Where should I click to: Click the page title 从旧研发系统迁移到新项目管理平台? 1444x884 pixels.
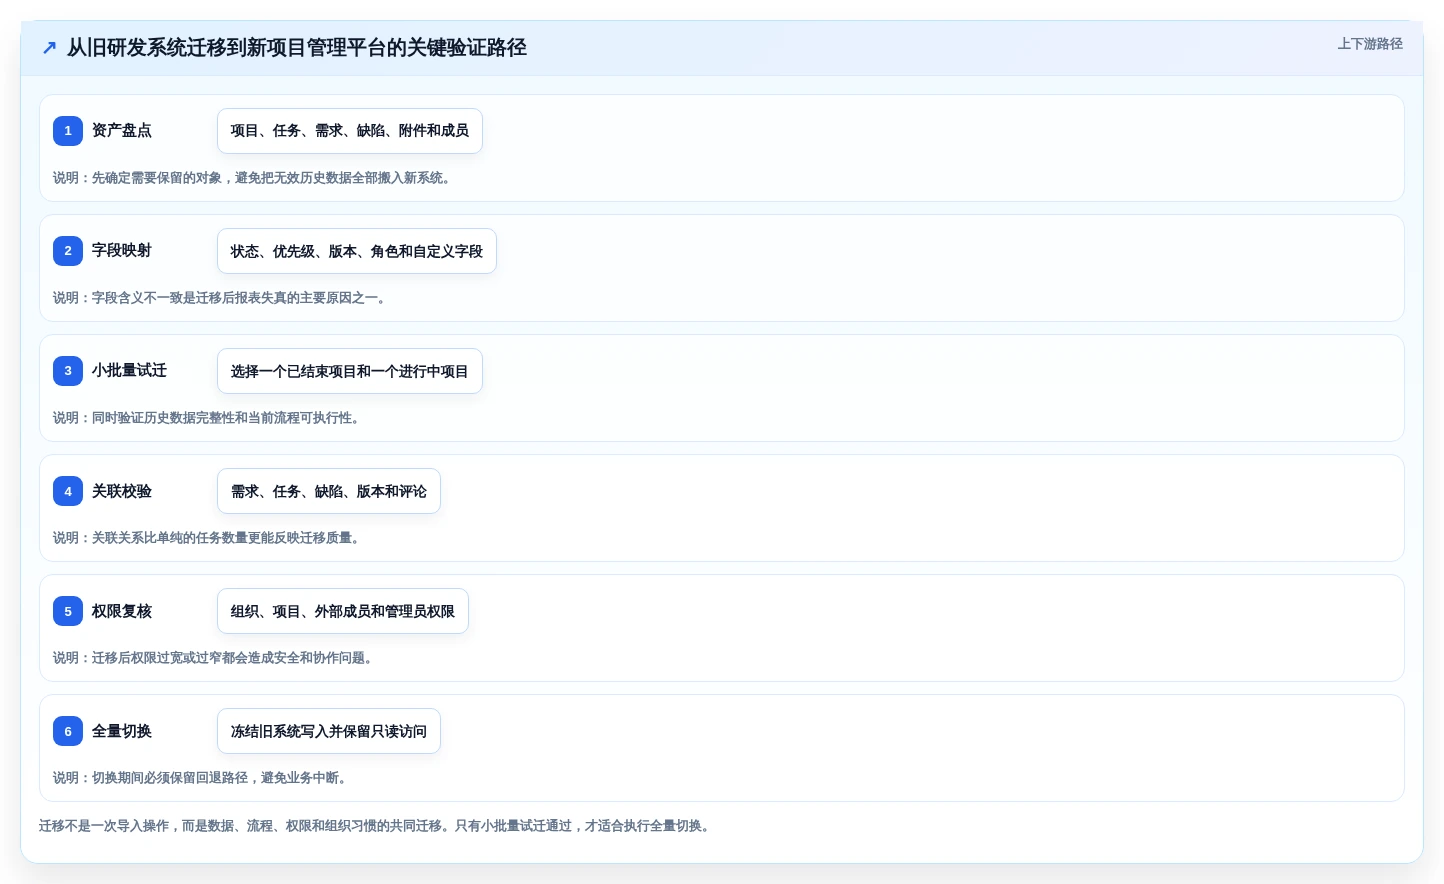[x=297, y=47]
